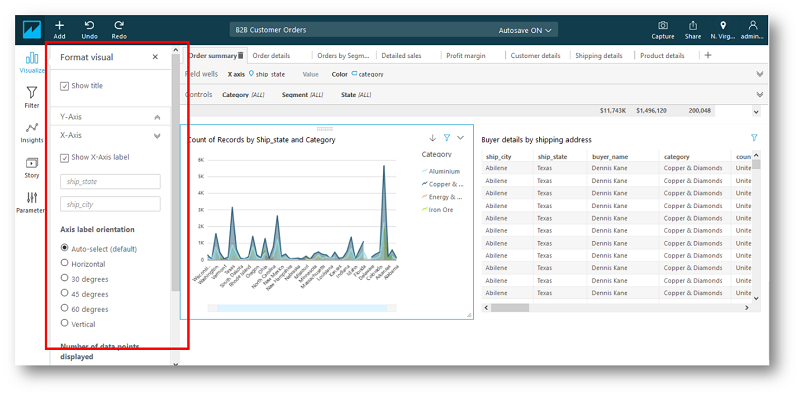Switch to the Profit margin tab

pyautogui.click(x=465, y=56)
